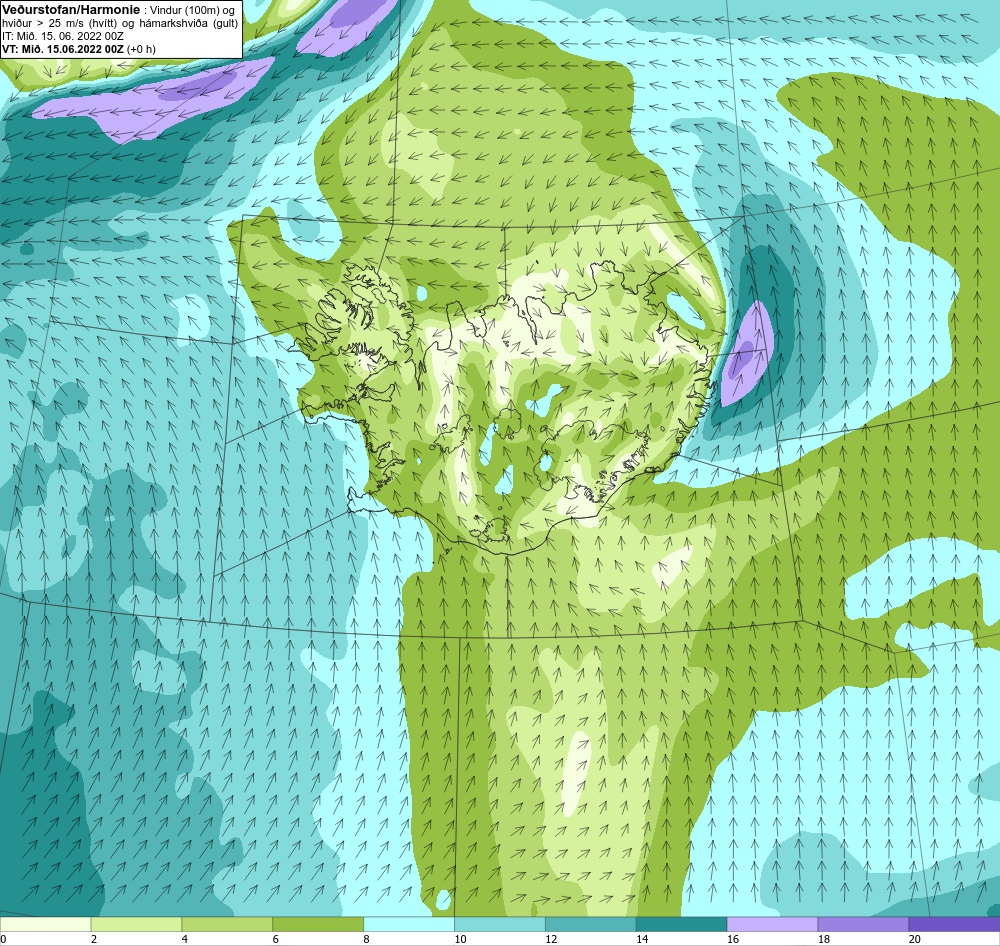Click the darker green 6–8 m/s legend swatch
The image size is (1000, 946).
click(x=318, y=924)
